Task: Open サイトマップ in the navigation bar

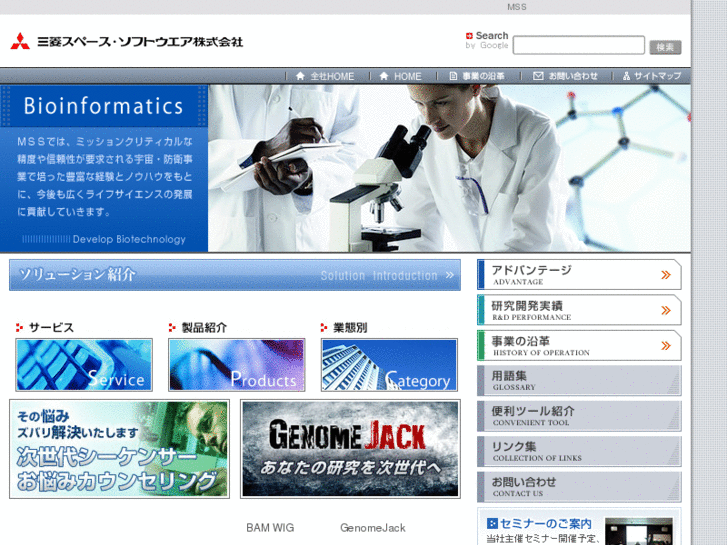Action: (657, 76)
